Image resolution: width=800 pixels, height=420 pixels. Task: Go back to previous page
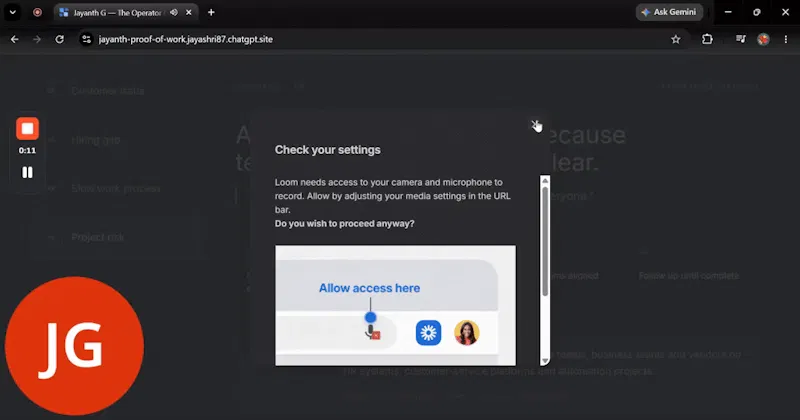[15, 39]
